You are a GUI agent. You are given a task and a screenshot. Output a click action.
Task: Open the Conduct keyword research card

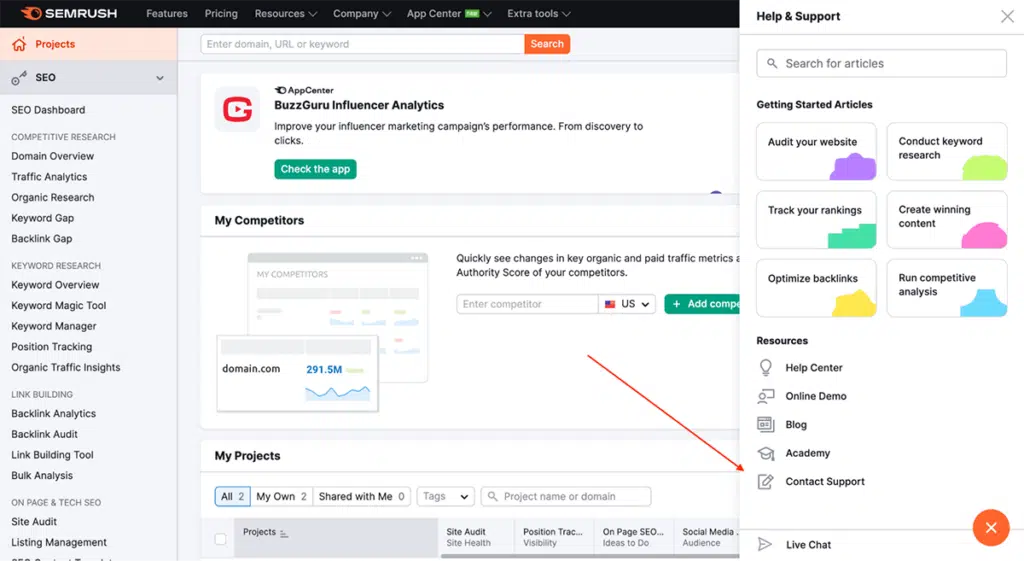pyautogui.click(x=947, y=152)
